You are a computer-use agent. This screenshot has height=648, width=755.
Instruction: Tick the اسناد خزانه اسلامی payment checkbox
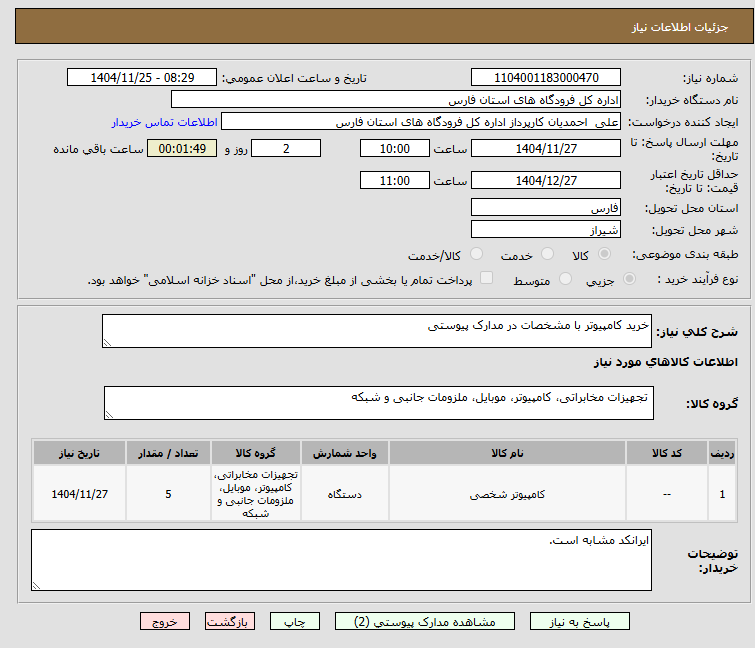click(487, 278)
